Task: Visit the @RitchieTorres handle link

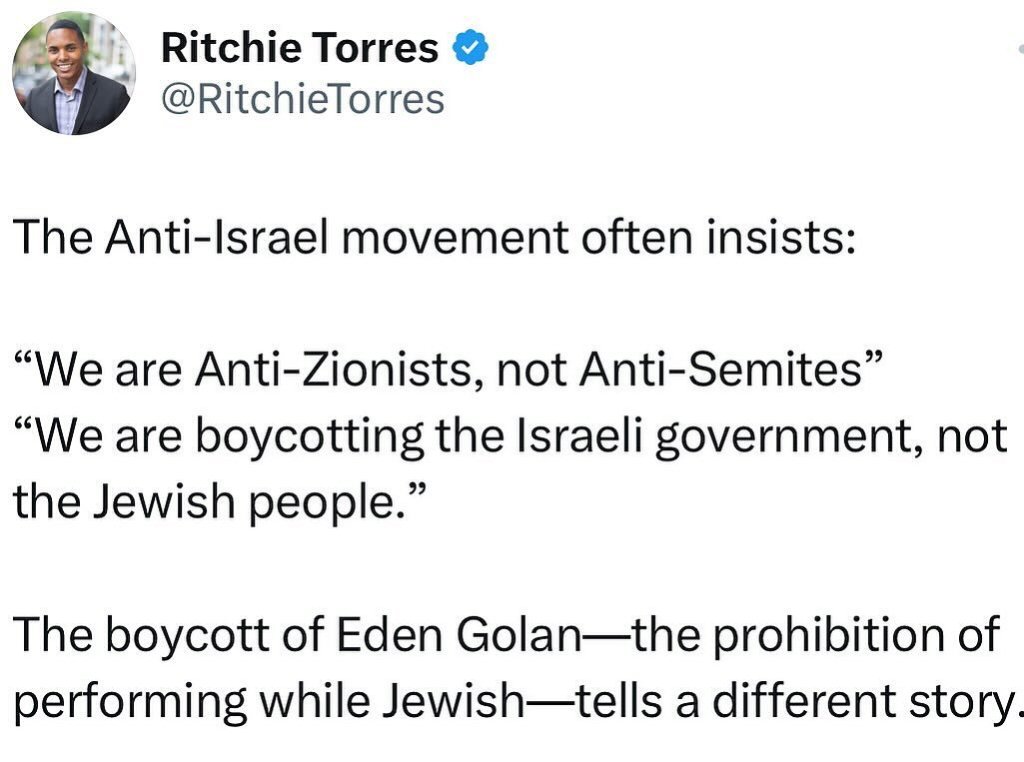Action: (x=302, y=100)
